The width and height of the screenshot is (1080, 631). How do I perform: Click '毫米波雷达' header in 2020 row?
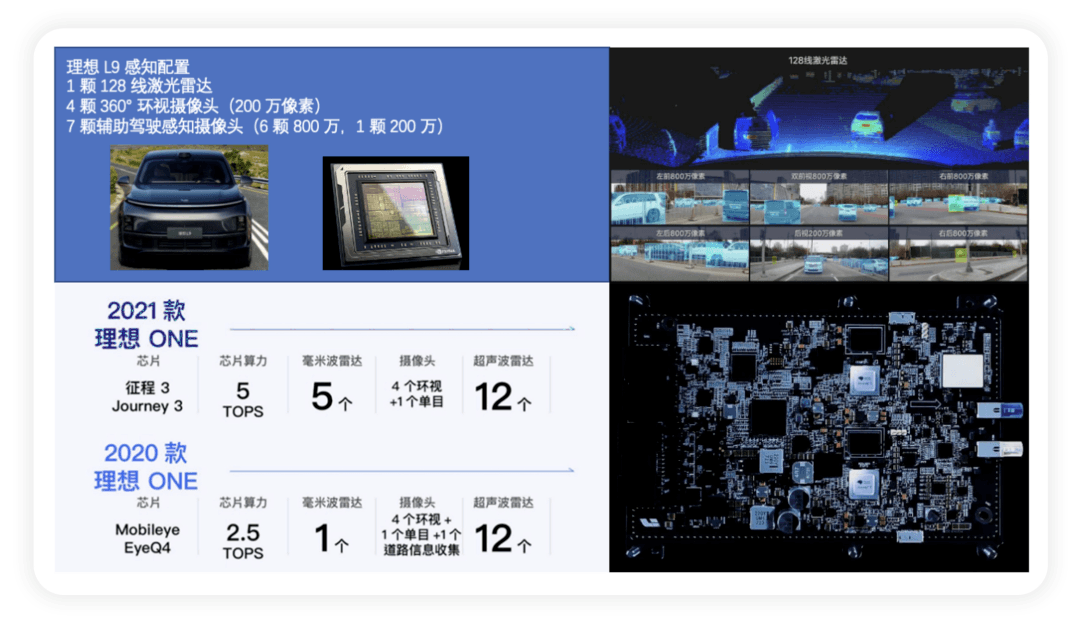[331, 503]
